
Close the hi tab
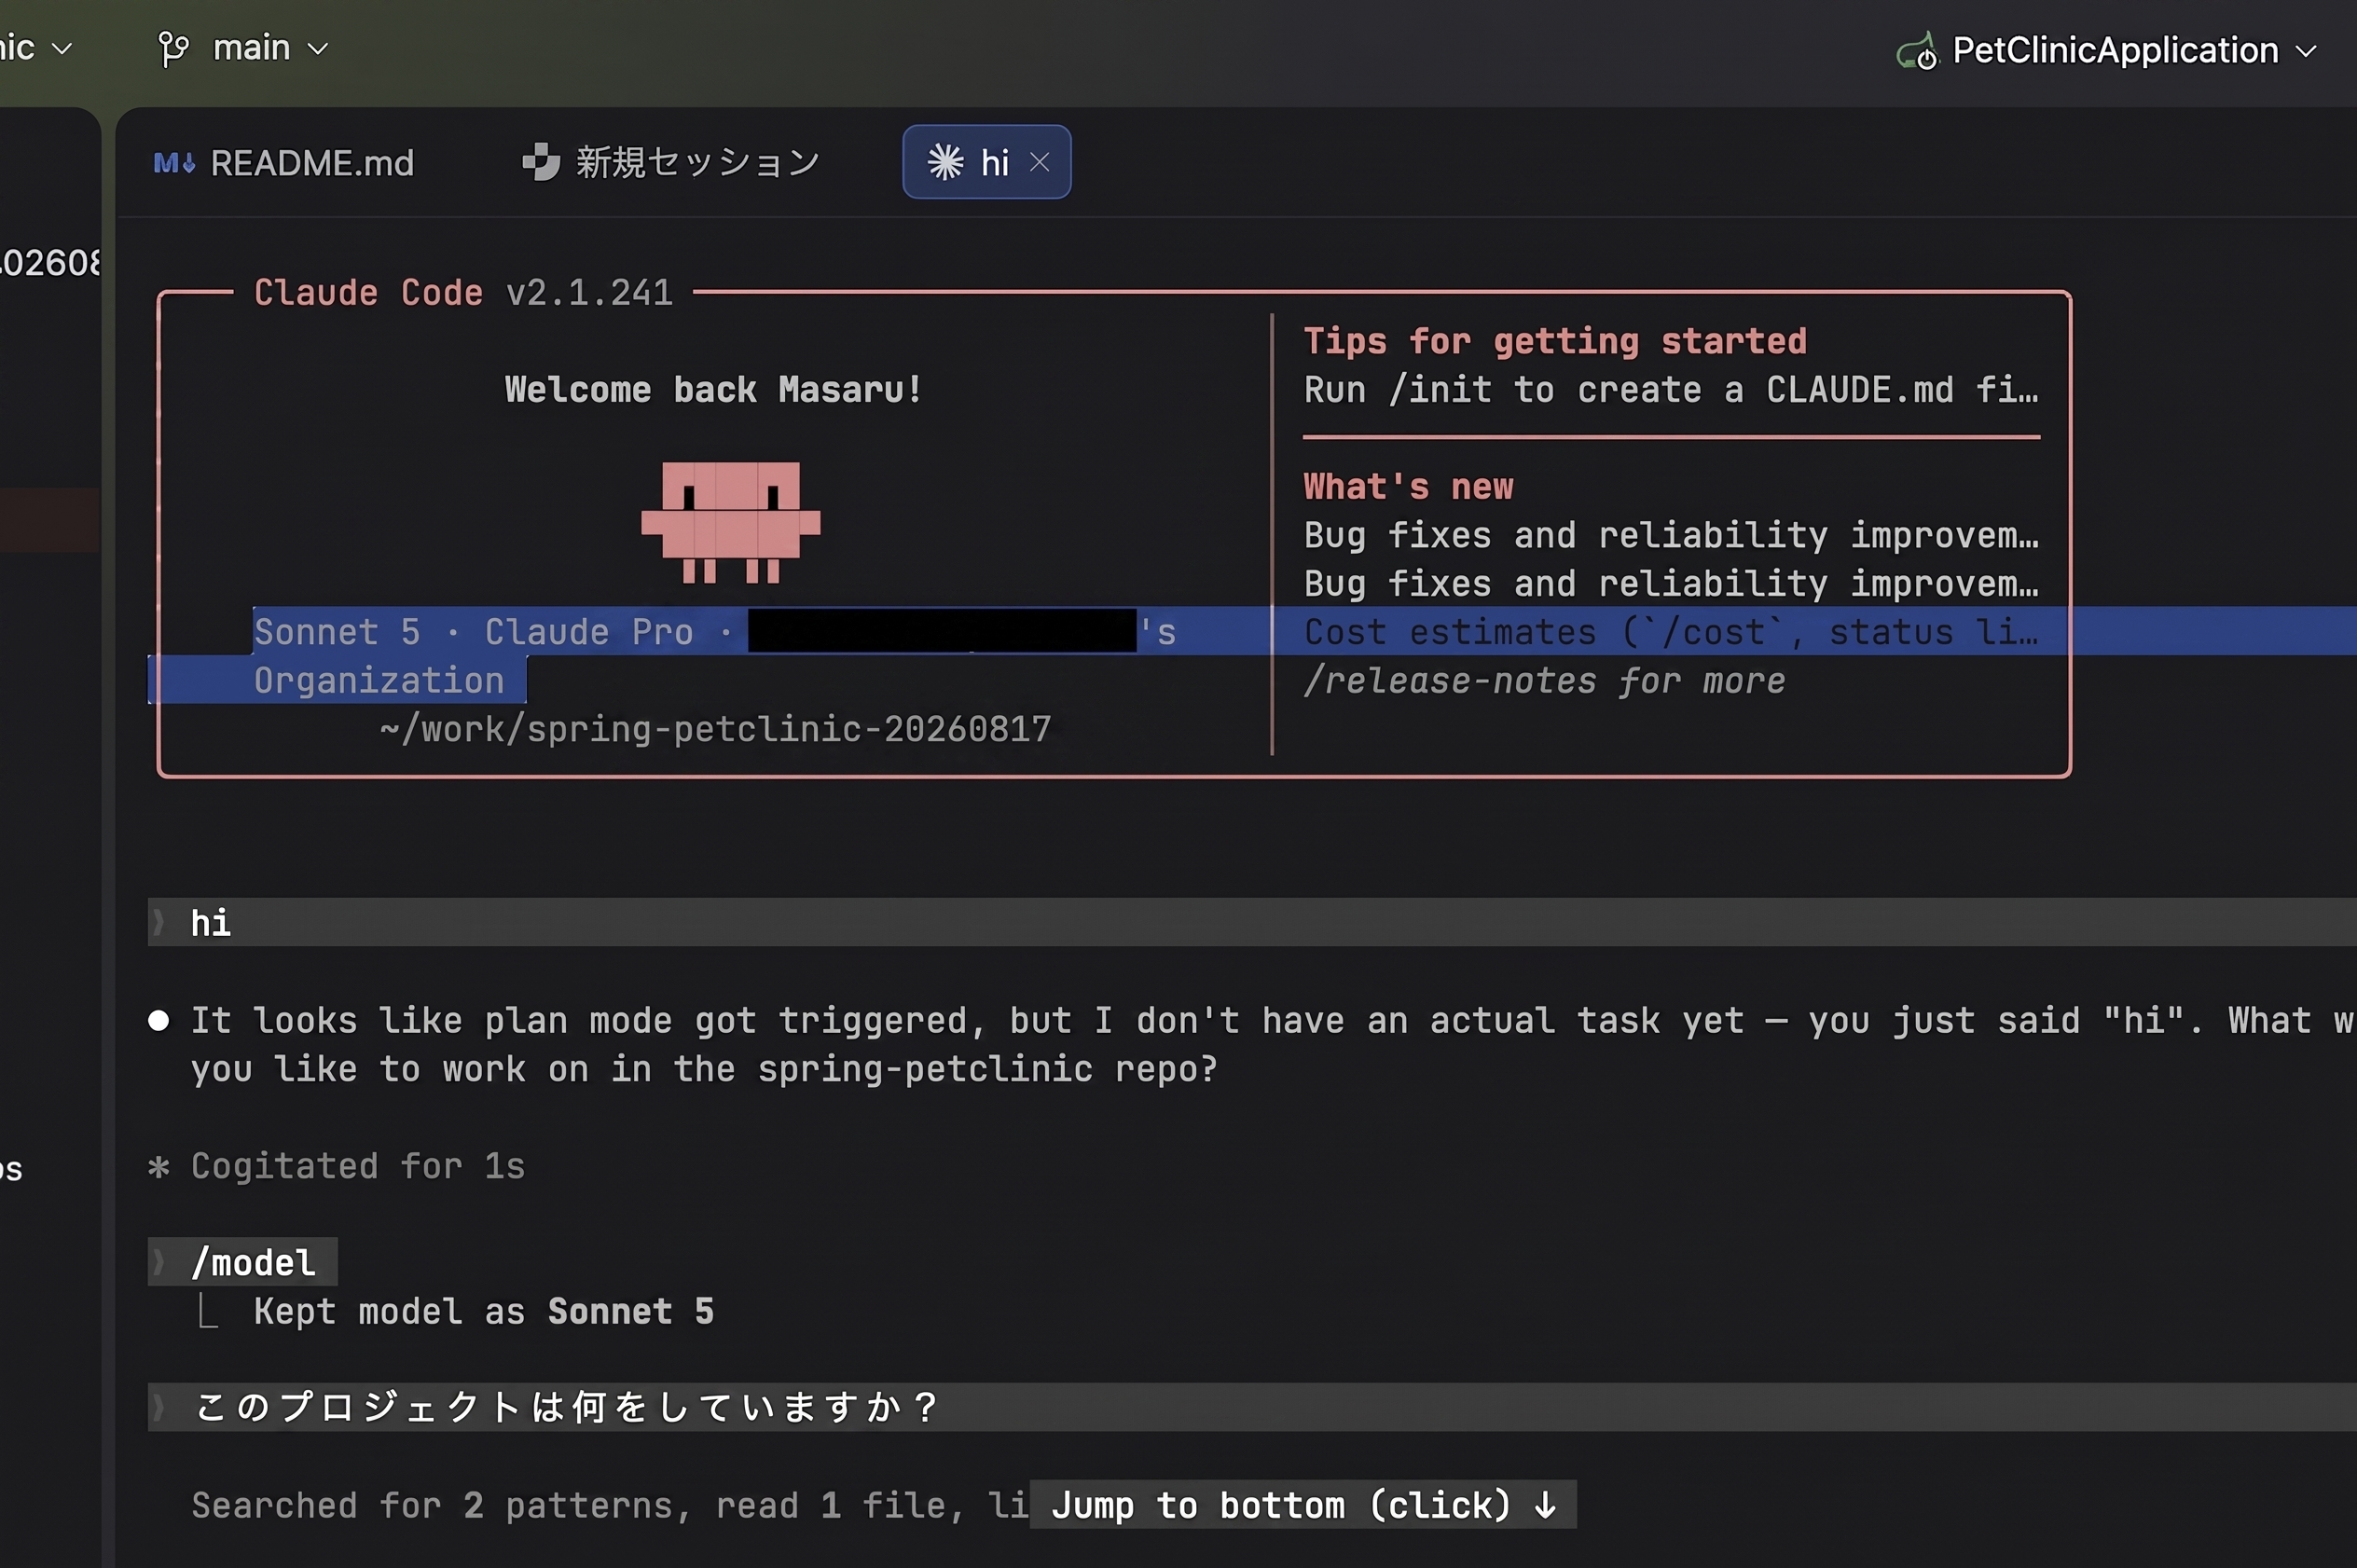click(1040, 162)
